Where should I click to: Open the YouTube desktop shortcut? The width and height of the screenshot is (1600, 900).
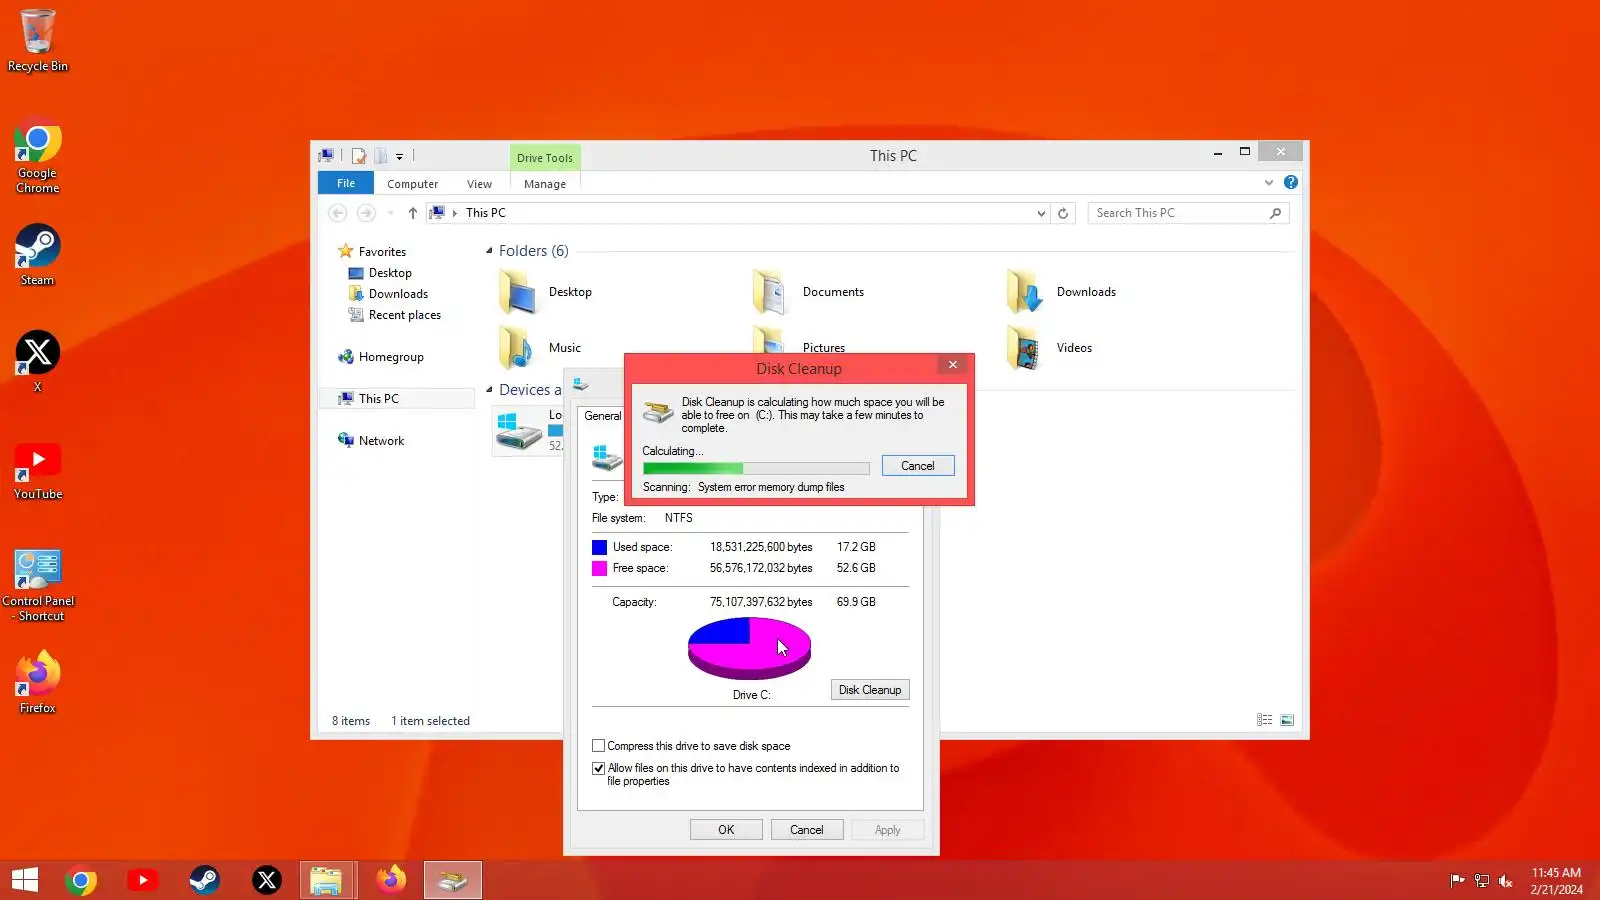click(38, 470)
